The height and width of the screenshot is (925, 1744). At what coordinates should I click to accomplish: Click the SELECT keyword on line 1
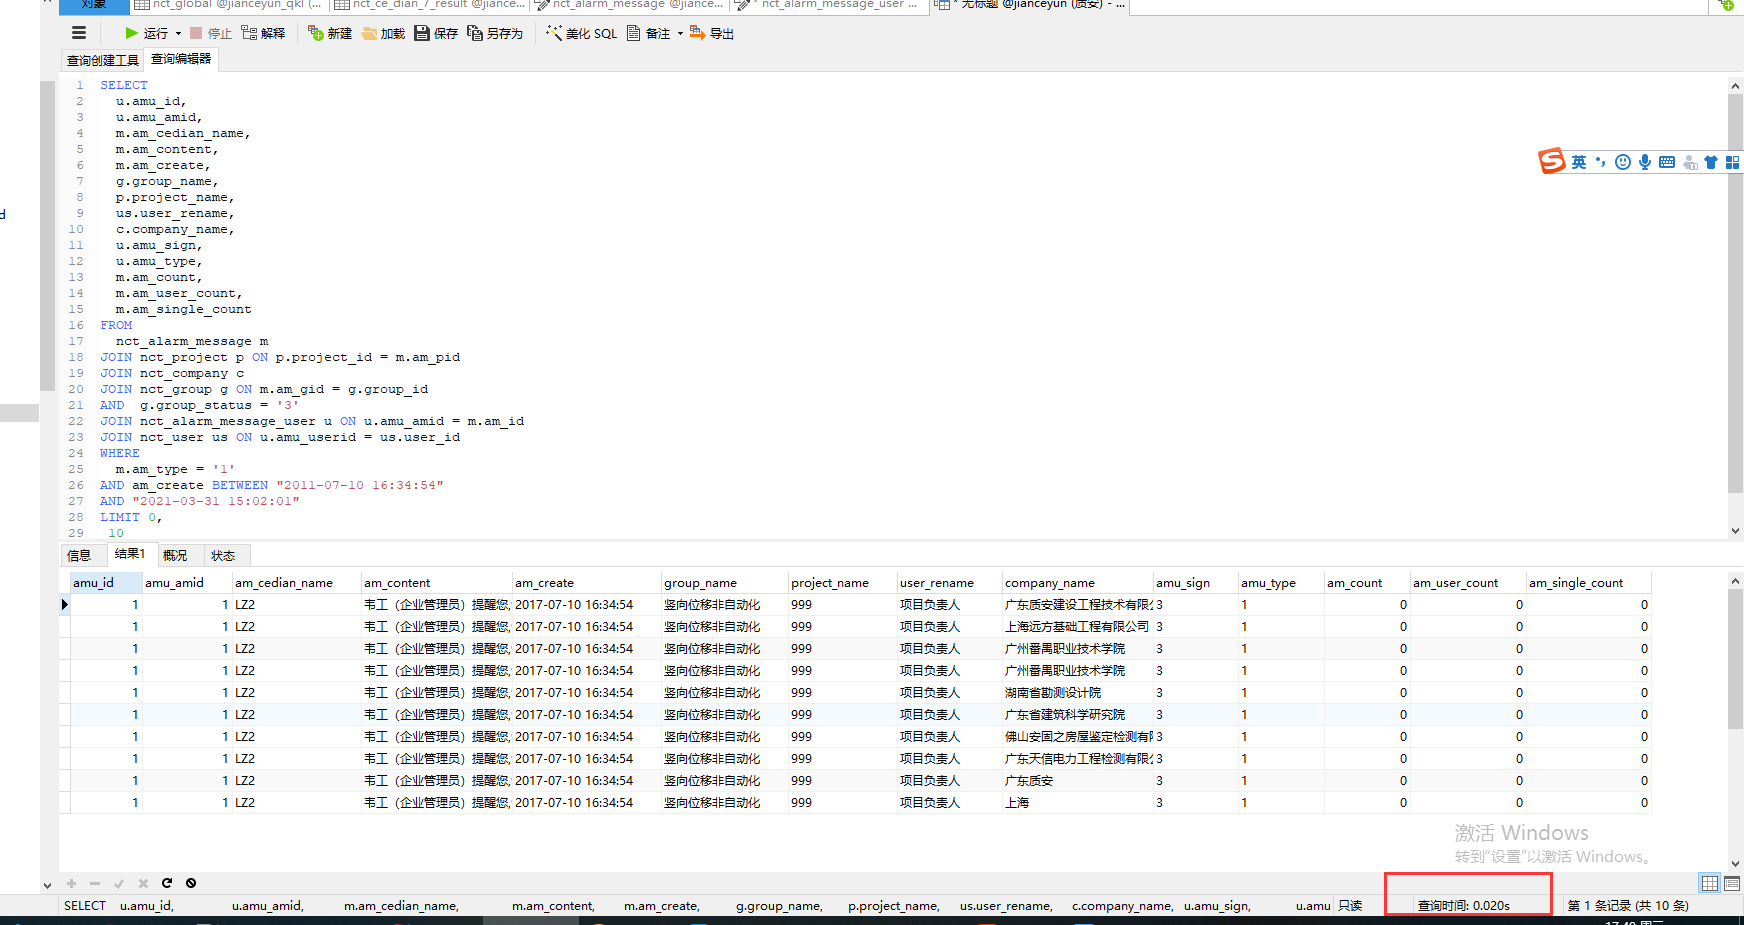click(x=124, y=85)
